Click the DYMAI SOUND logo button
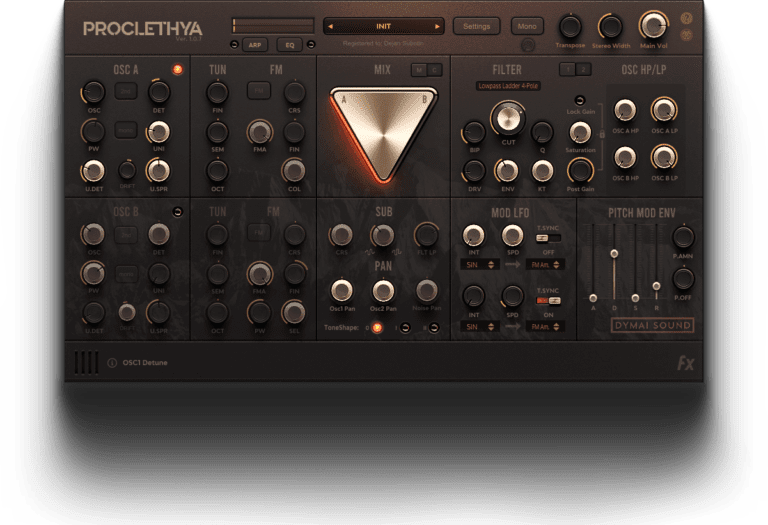Viewport: 768px width, 525px height. 652,325
